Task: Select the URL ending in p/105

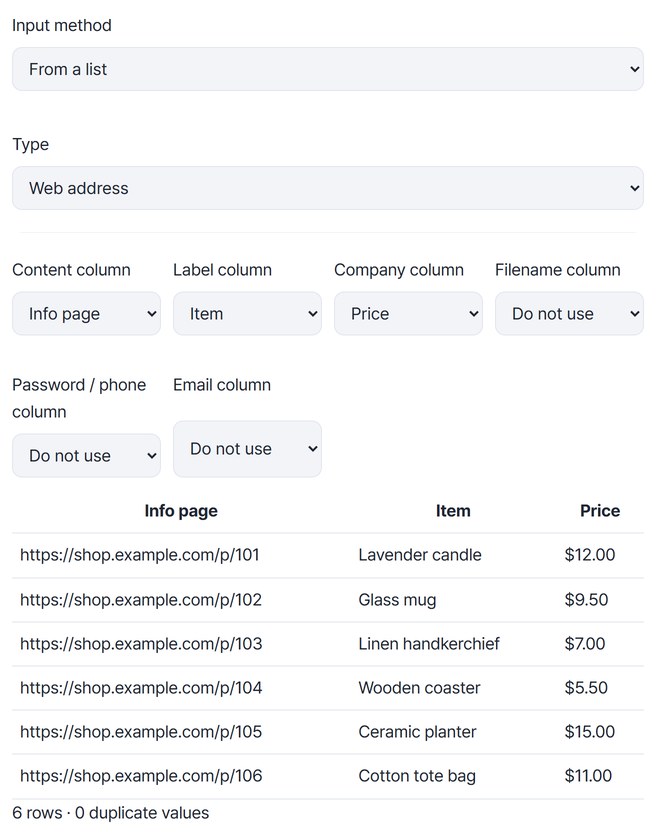Action: pos(141,732)
